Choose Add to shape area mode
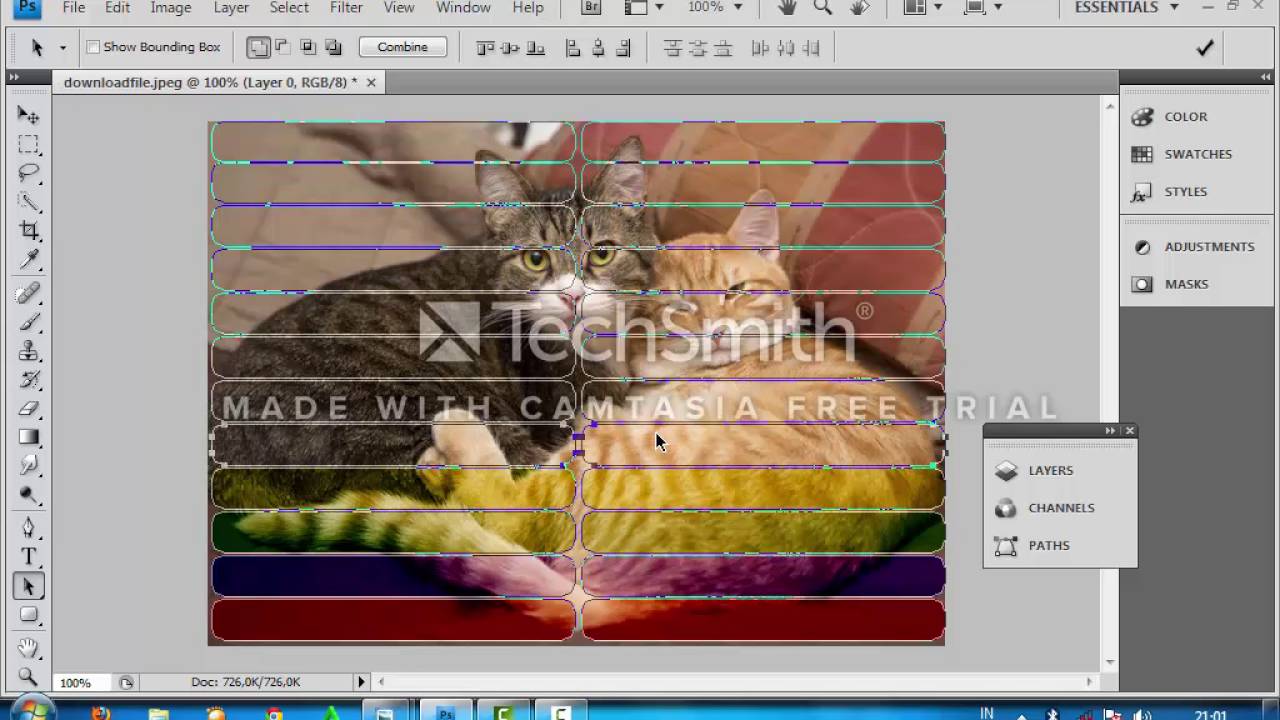The width and height of the screenshot is (1280, 720). coord(258,47)
